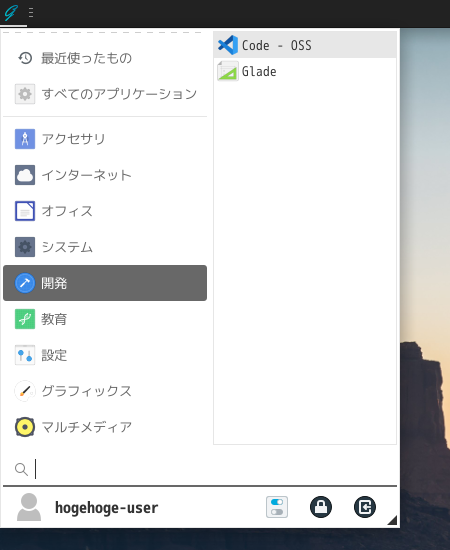Click the hogehoge-user name label
This screenshot has width=450, height=550.
coord(107,508)
